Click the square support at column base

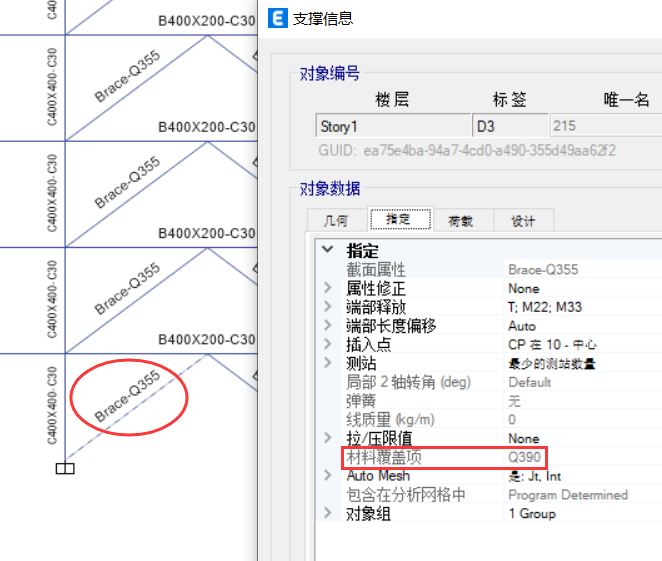pyautogui.click(x=65, y=467)
